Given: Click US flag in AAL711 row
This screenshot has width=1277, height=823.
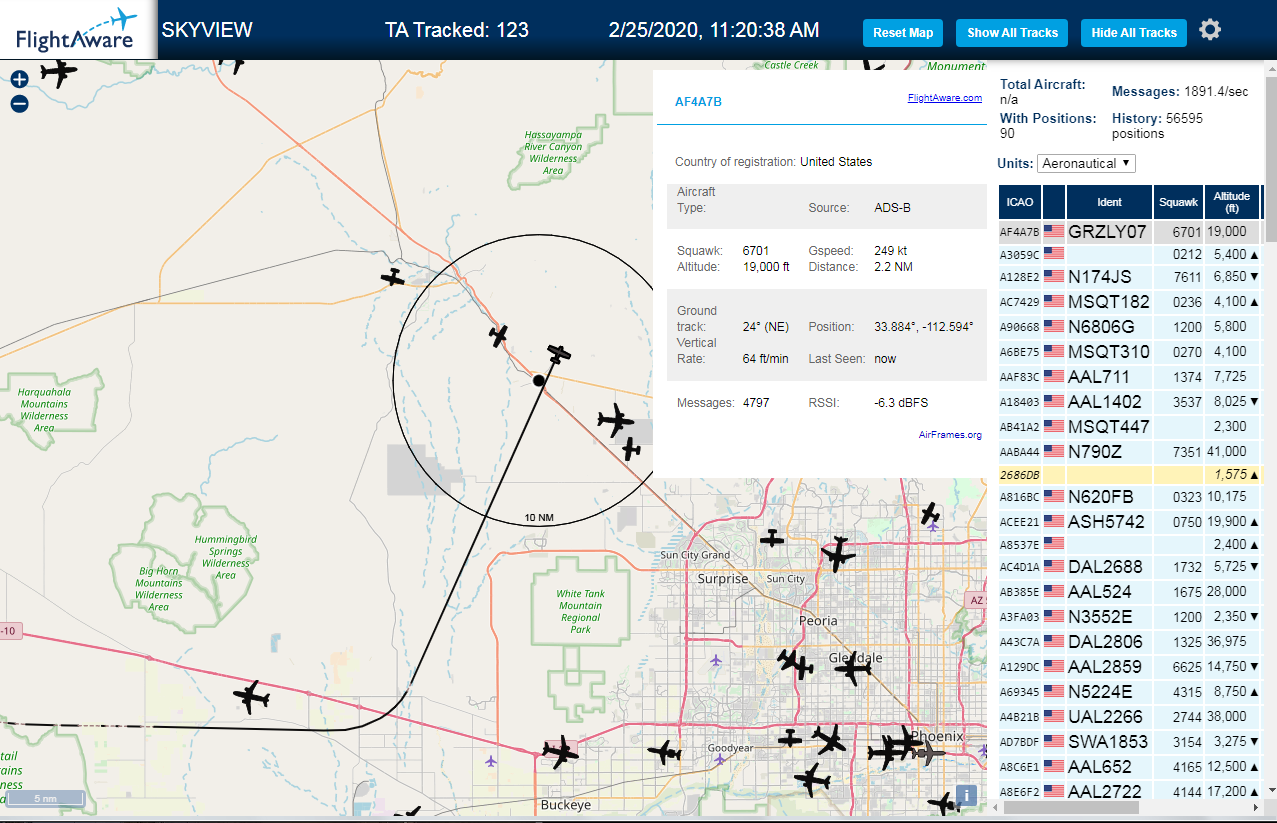Looking at the screenshot, I should 1054,376.
